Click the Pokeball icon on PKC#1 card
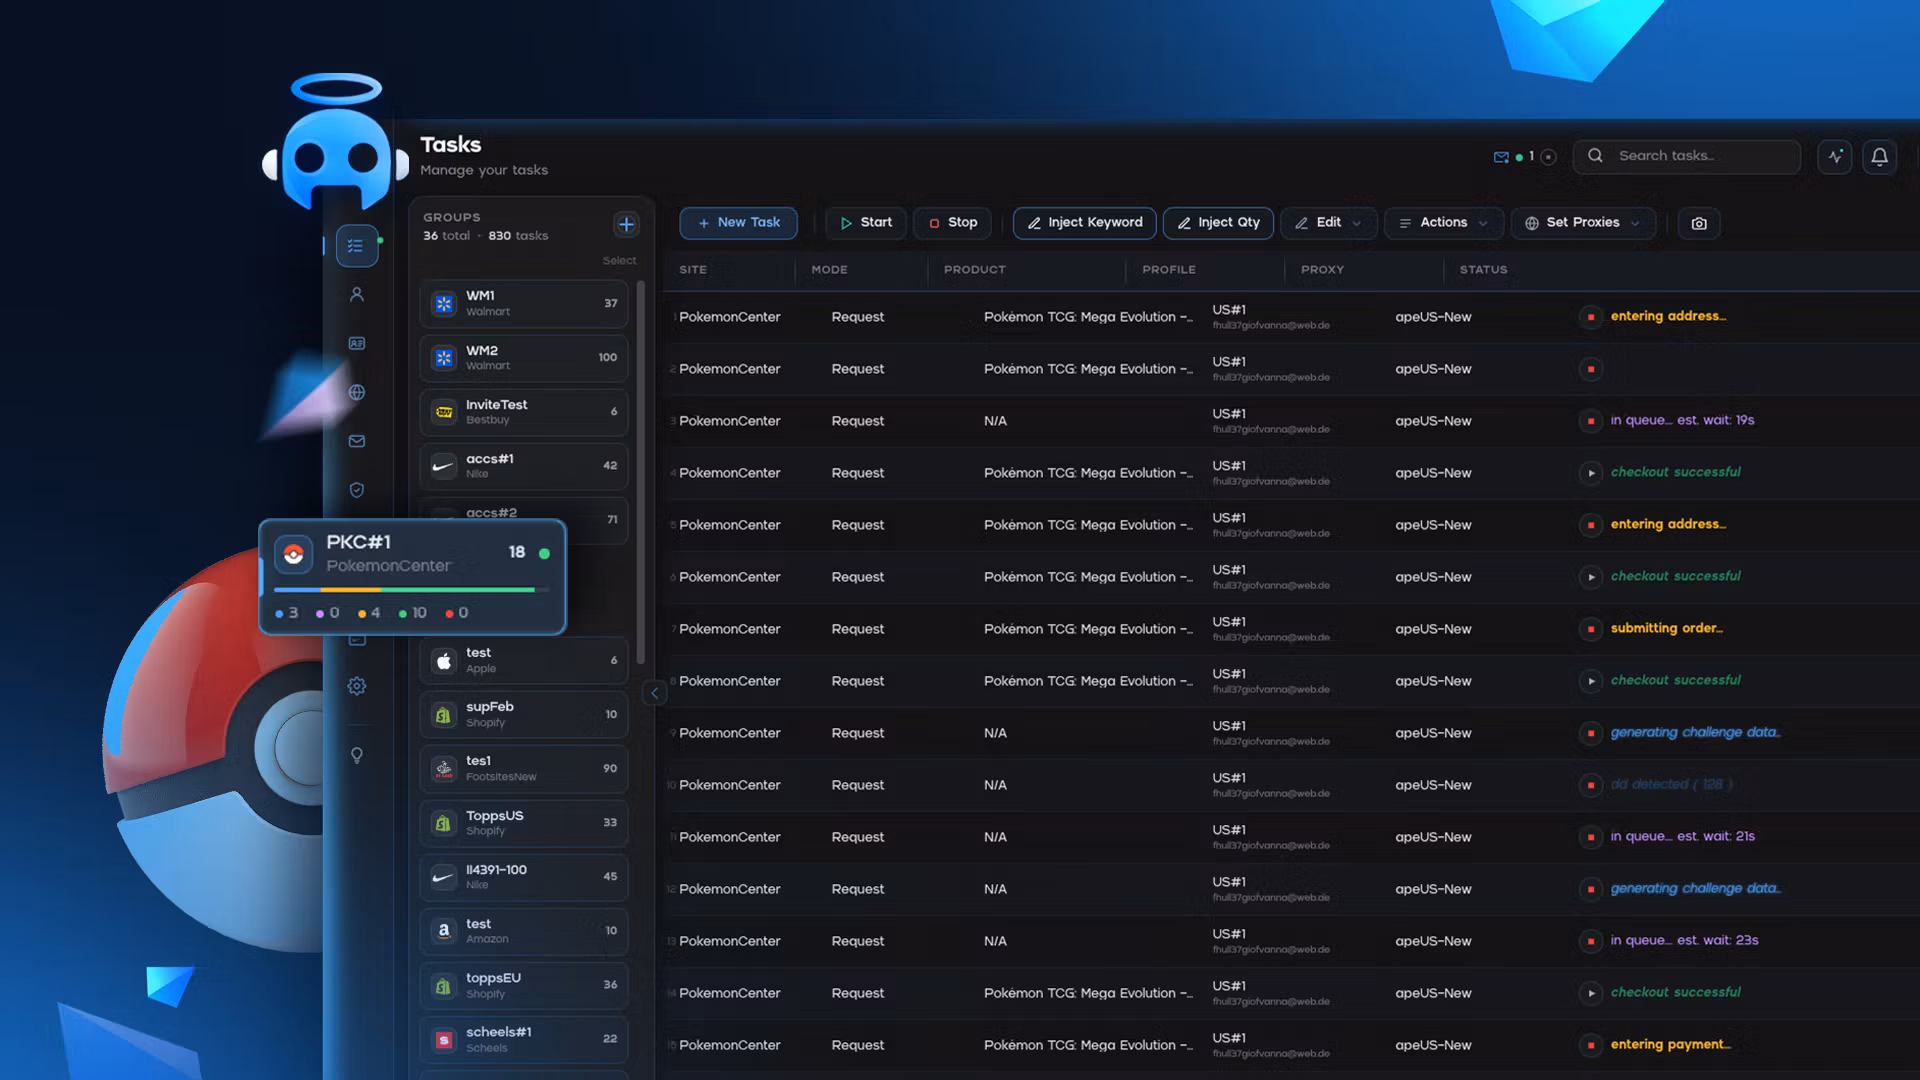The height and width of the screenshot is (1080, 1920). pos(293,553)
